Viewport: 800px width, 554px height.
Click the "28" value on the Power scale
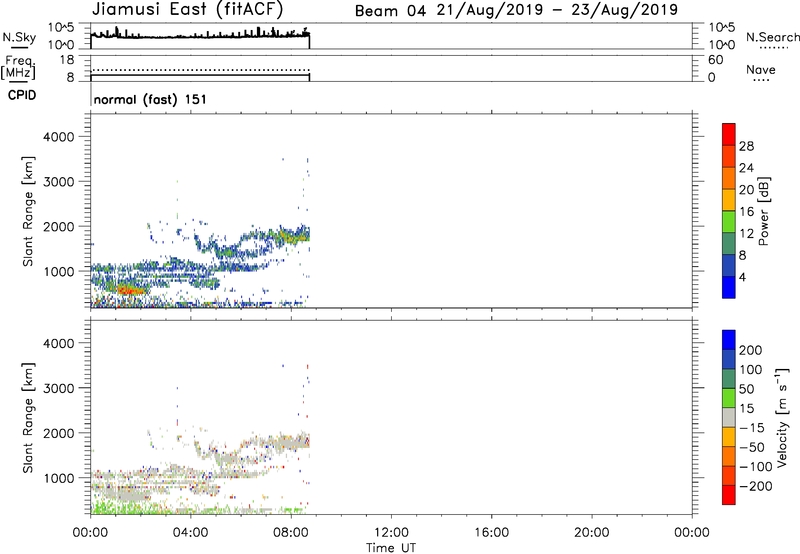[x=746, y=146]
